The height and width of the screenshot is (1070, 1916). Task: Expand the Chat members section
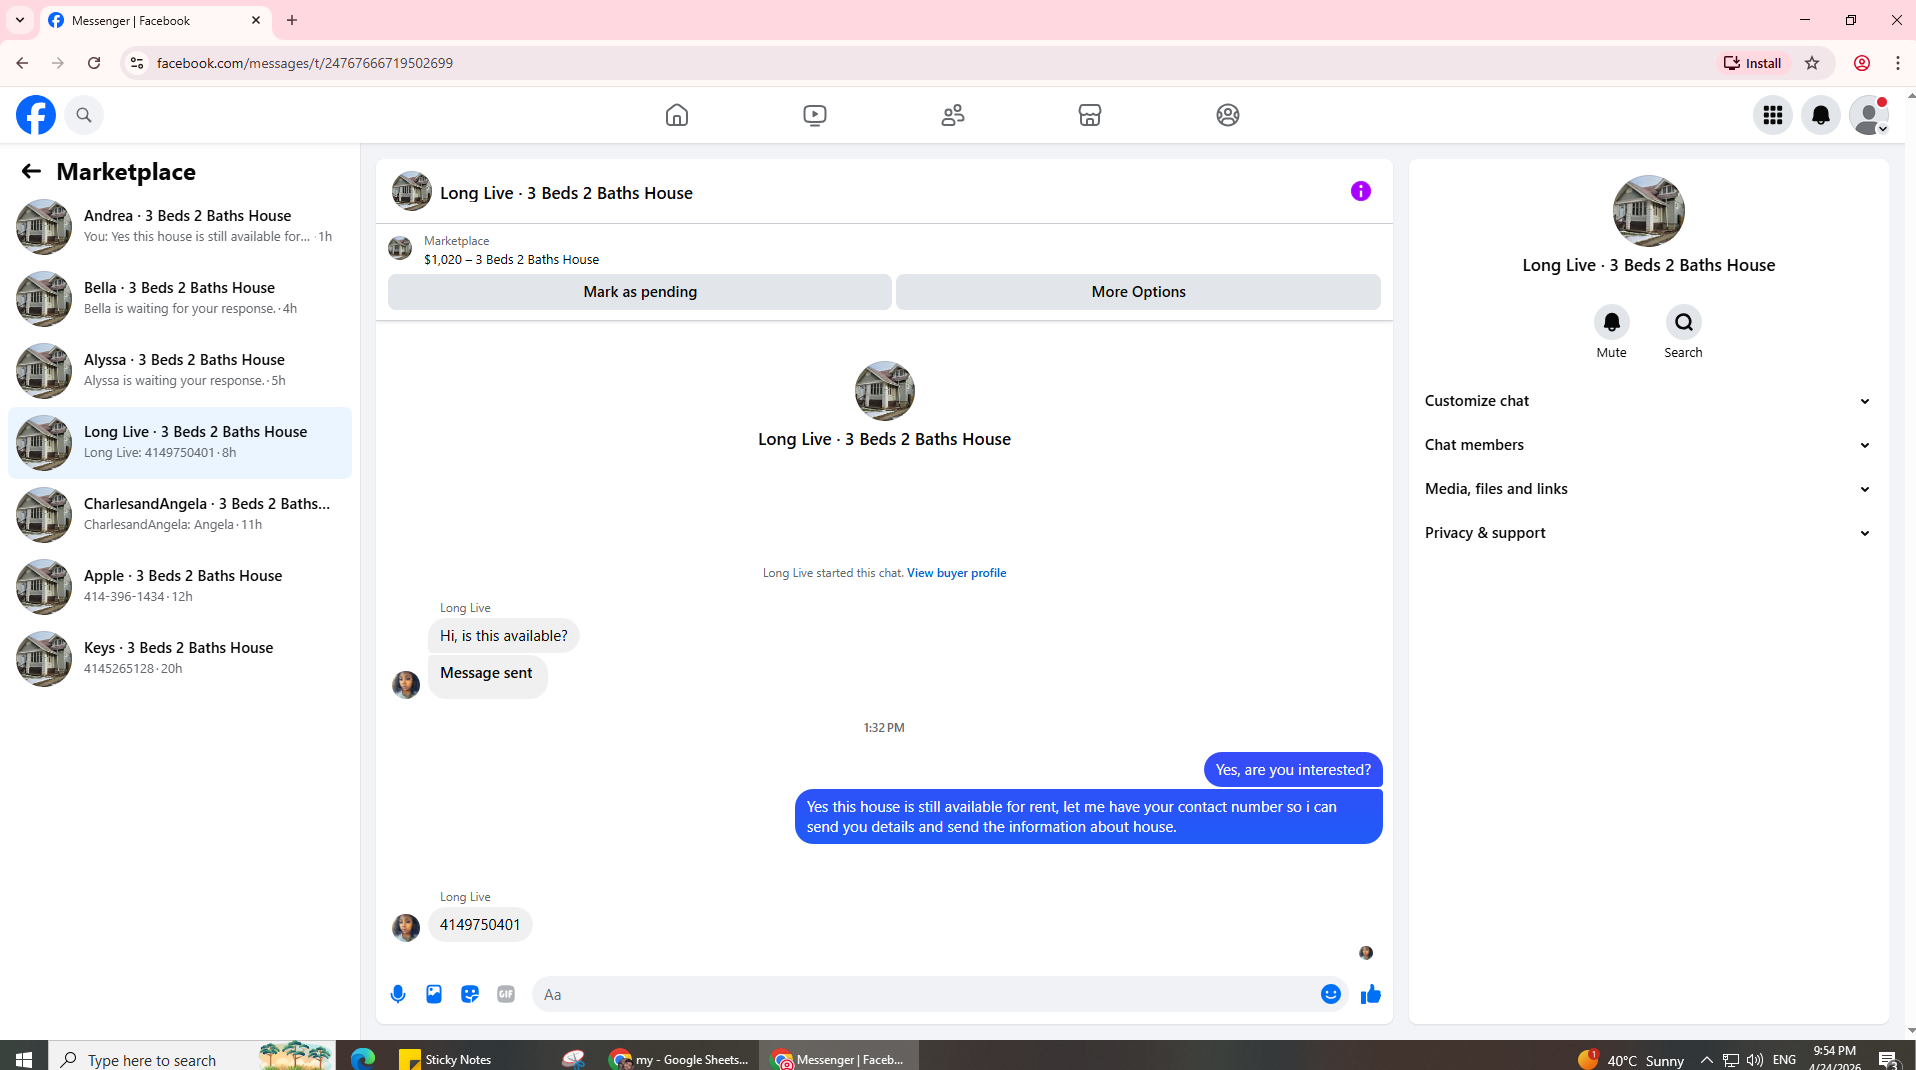pyautogui.click(x=1649, y=445)
